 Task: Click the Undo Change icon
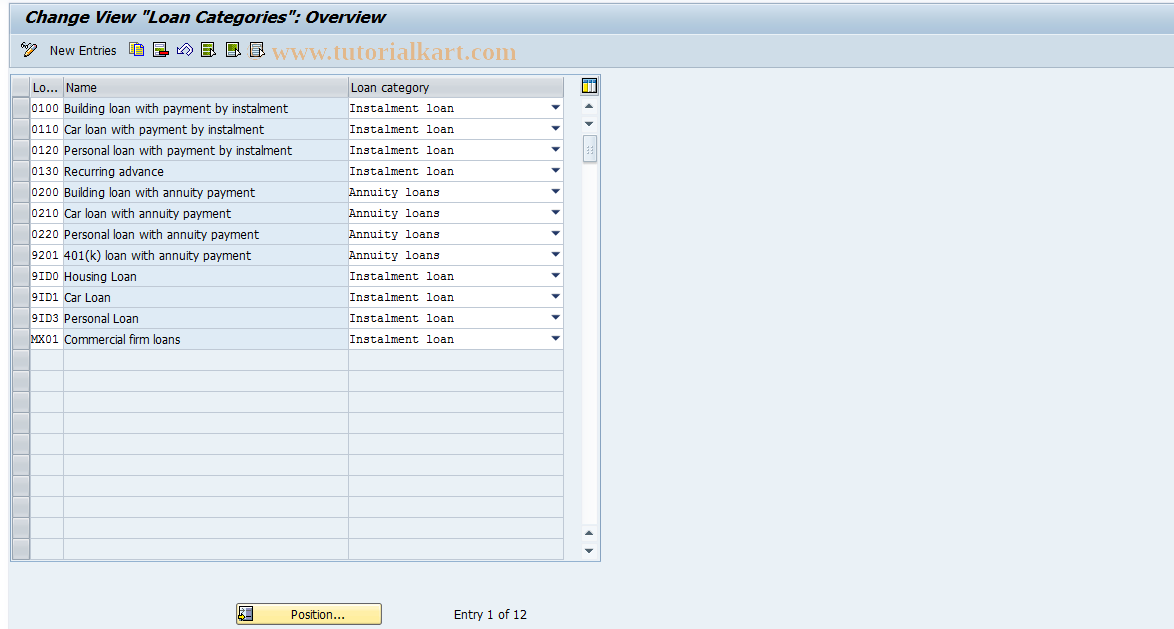click(x=184, y=49)
